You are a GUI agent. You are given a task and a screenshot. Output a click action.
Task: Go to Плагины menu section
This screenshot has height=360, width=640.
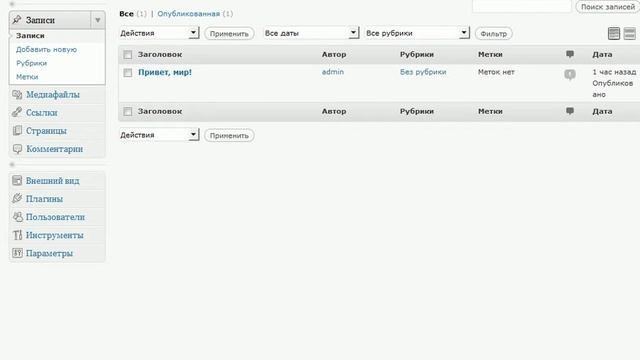(44, 199)
